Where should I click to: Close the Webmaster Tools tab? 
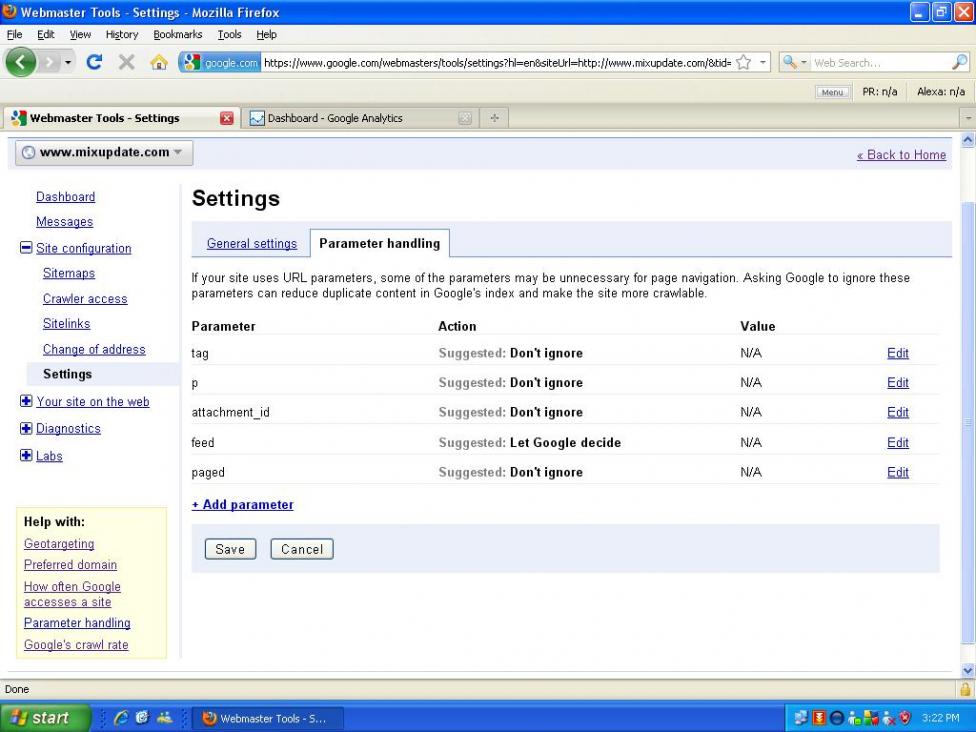point(227,118)
